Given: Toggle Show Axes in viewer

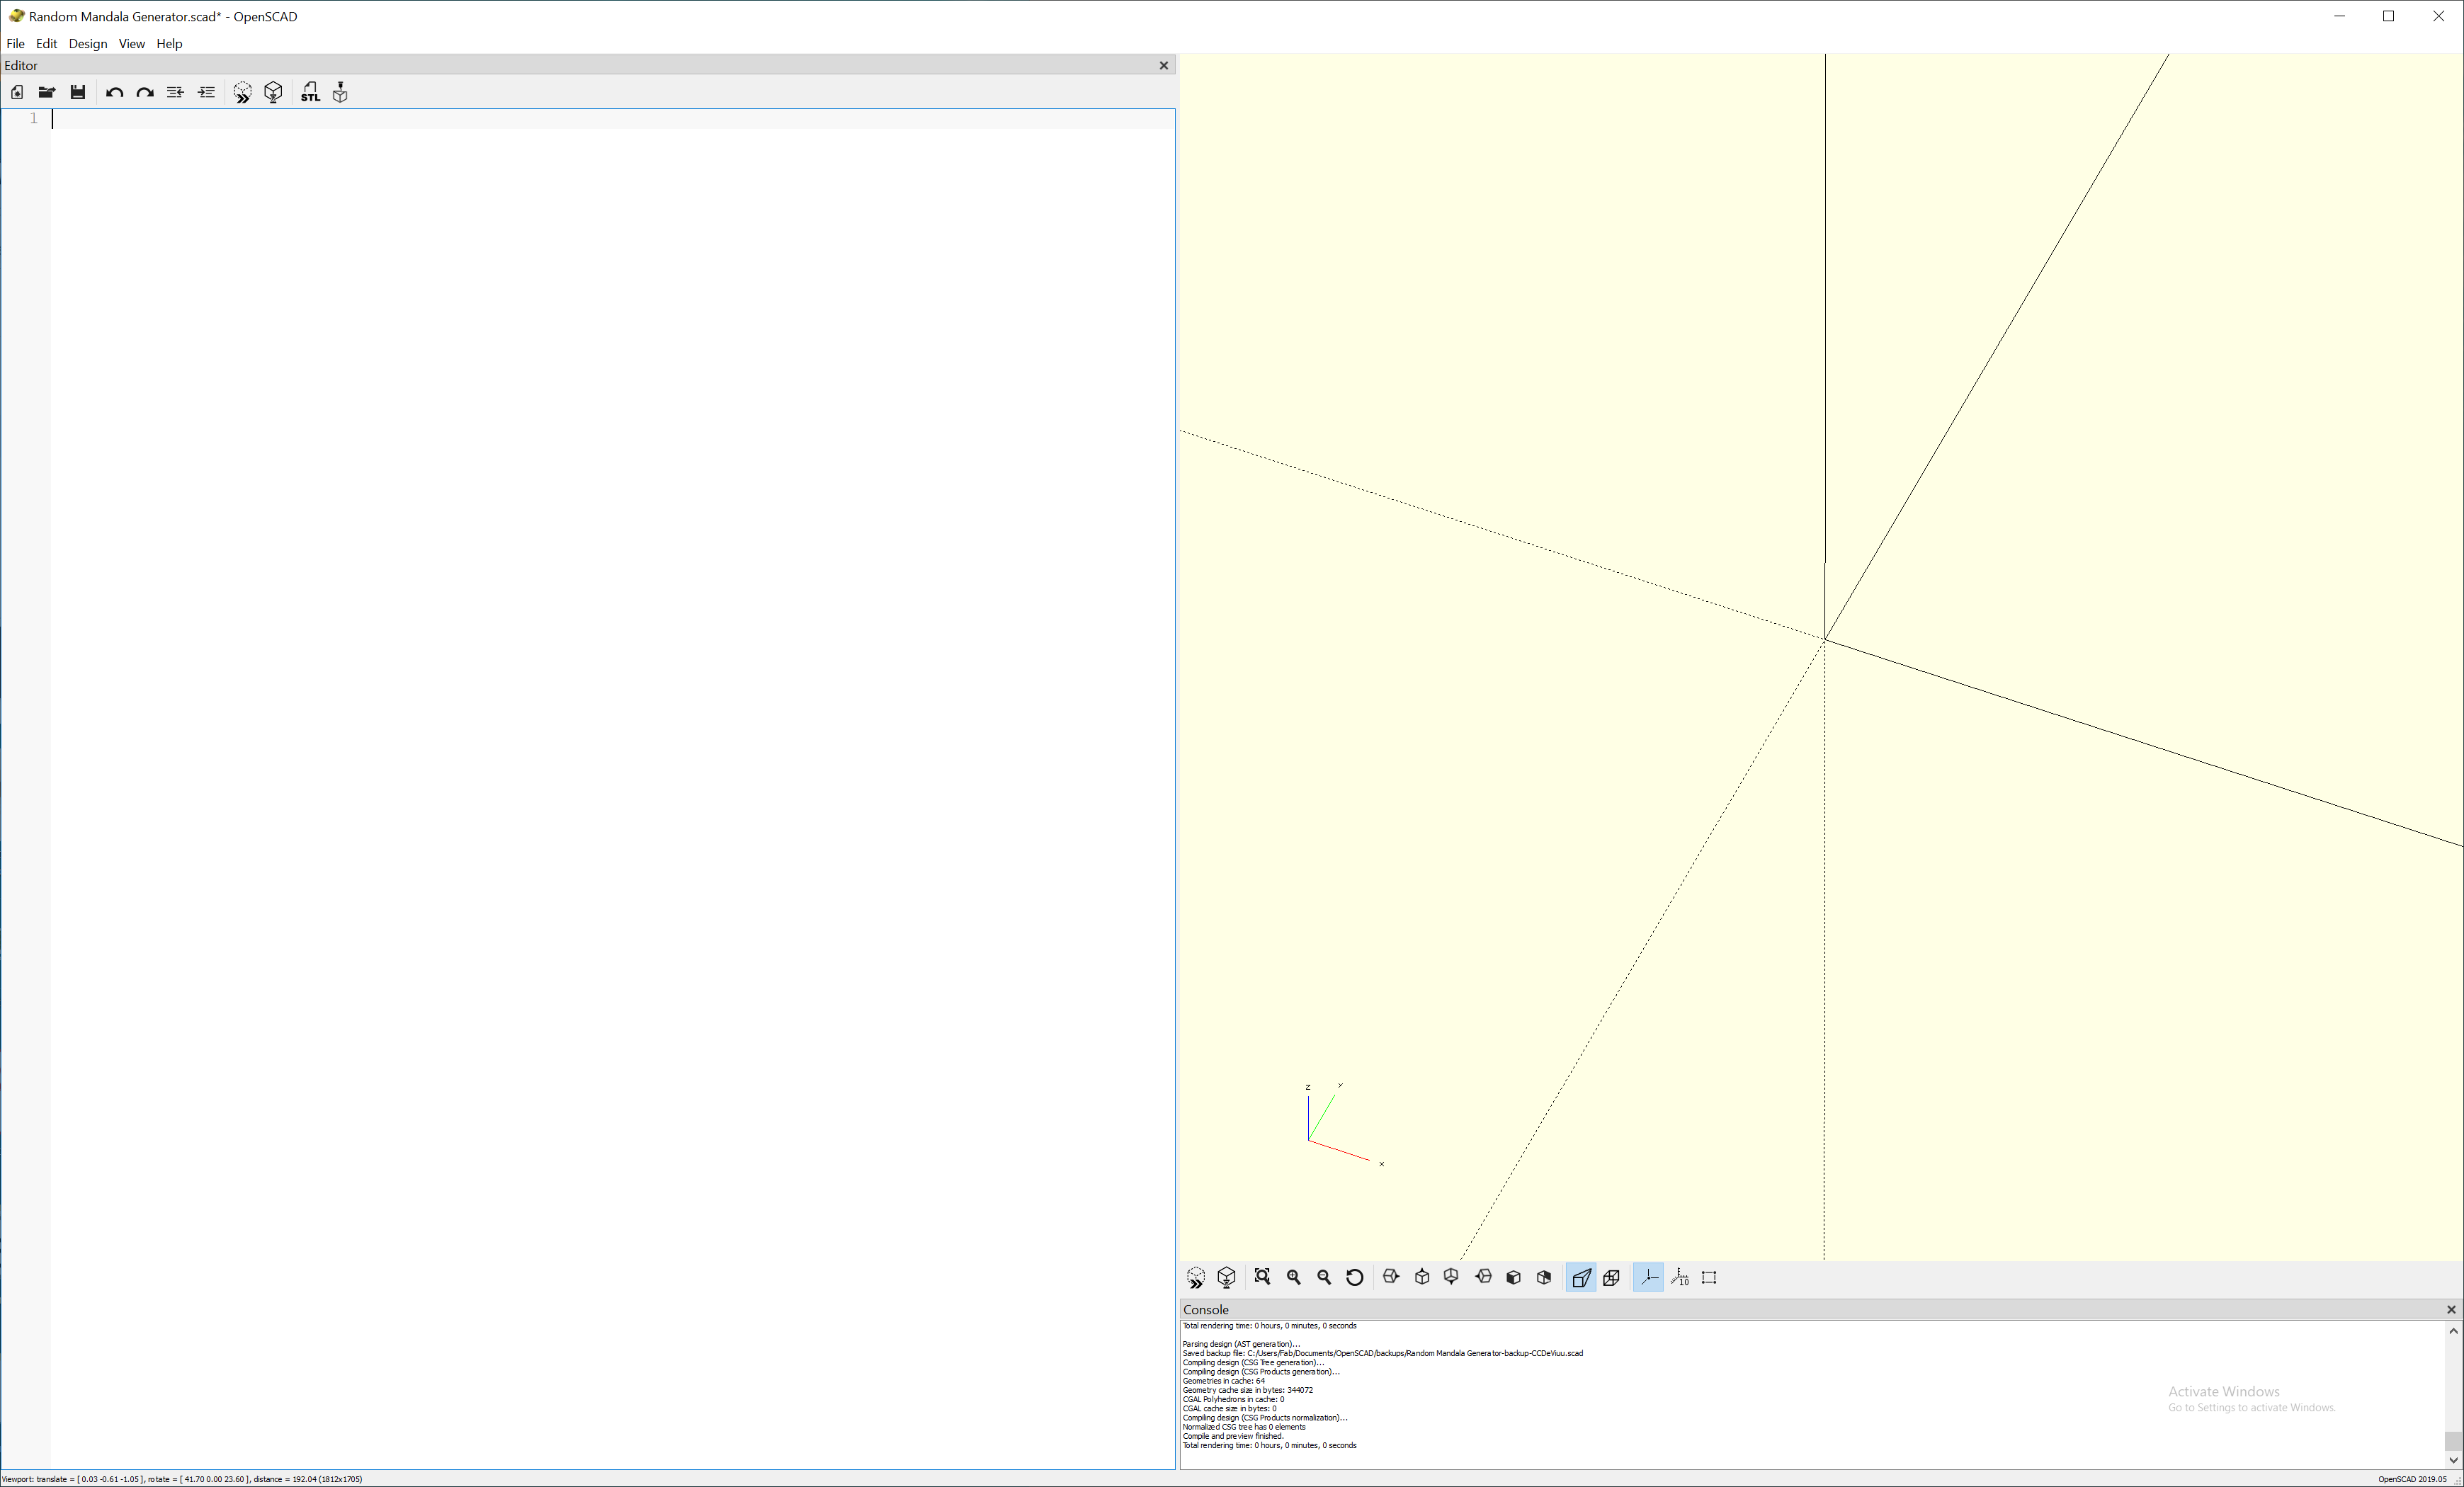Looking at the screenshot, I should pyautogui.click(x=1649, y=1277).
